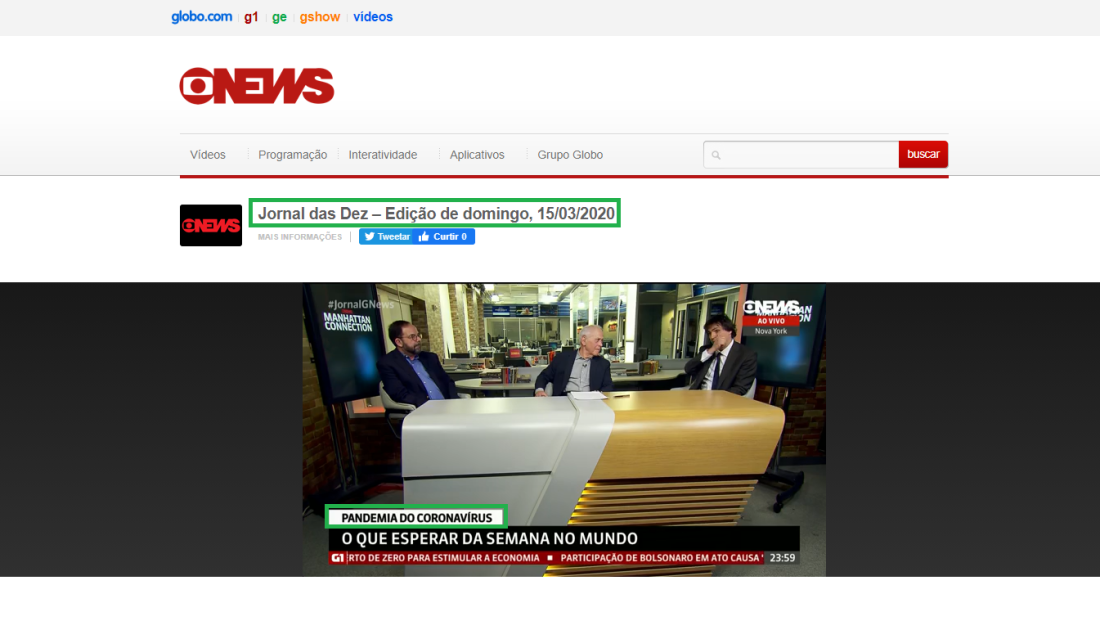Choose Aplicativos in the navigation bar
1100x639 pixels.
[x=477, y=155]
